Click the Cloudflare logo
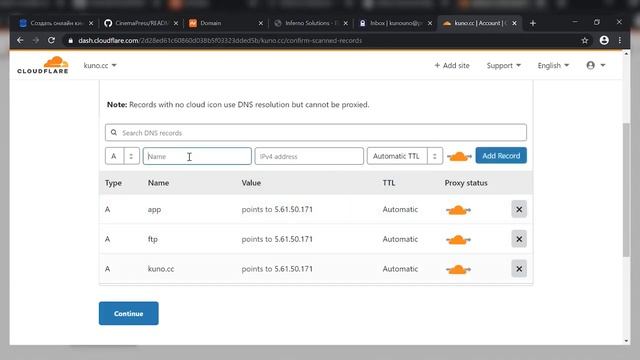Screen dimensions: 640x360 (43, 65)
